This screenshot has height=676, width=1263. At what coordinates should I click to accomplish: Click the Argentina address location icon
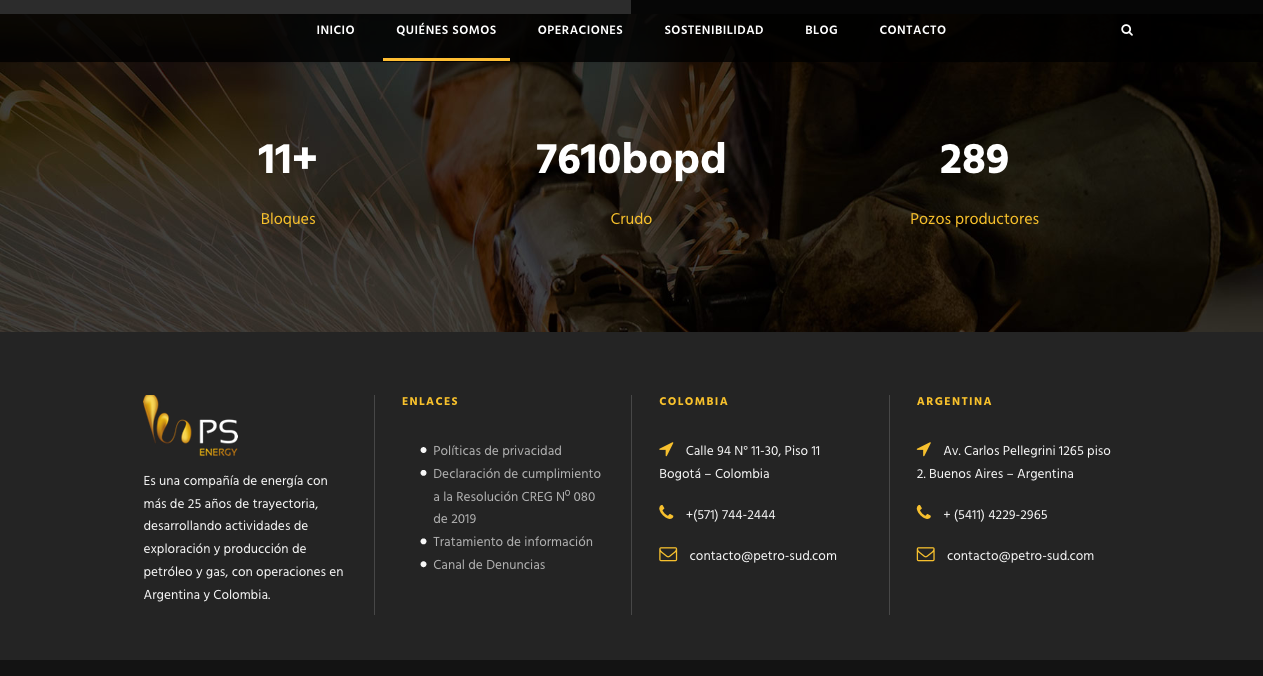(924, 449)
